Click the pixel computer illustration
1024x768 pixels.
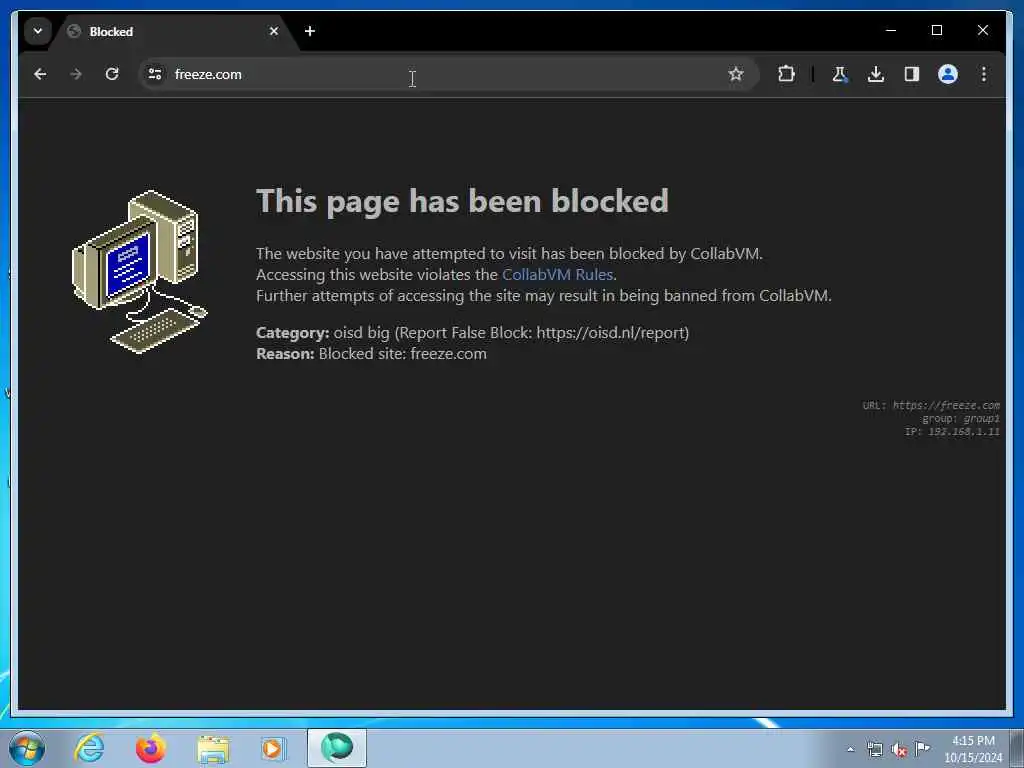[x=139, y=272]
